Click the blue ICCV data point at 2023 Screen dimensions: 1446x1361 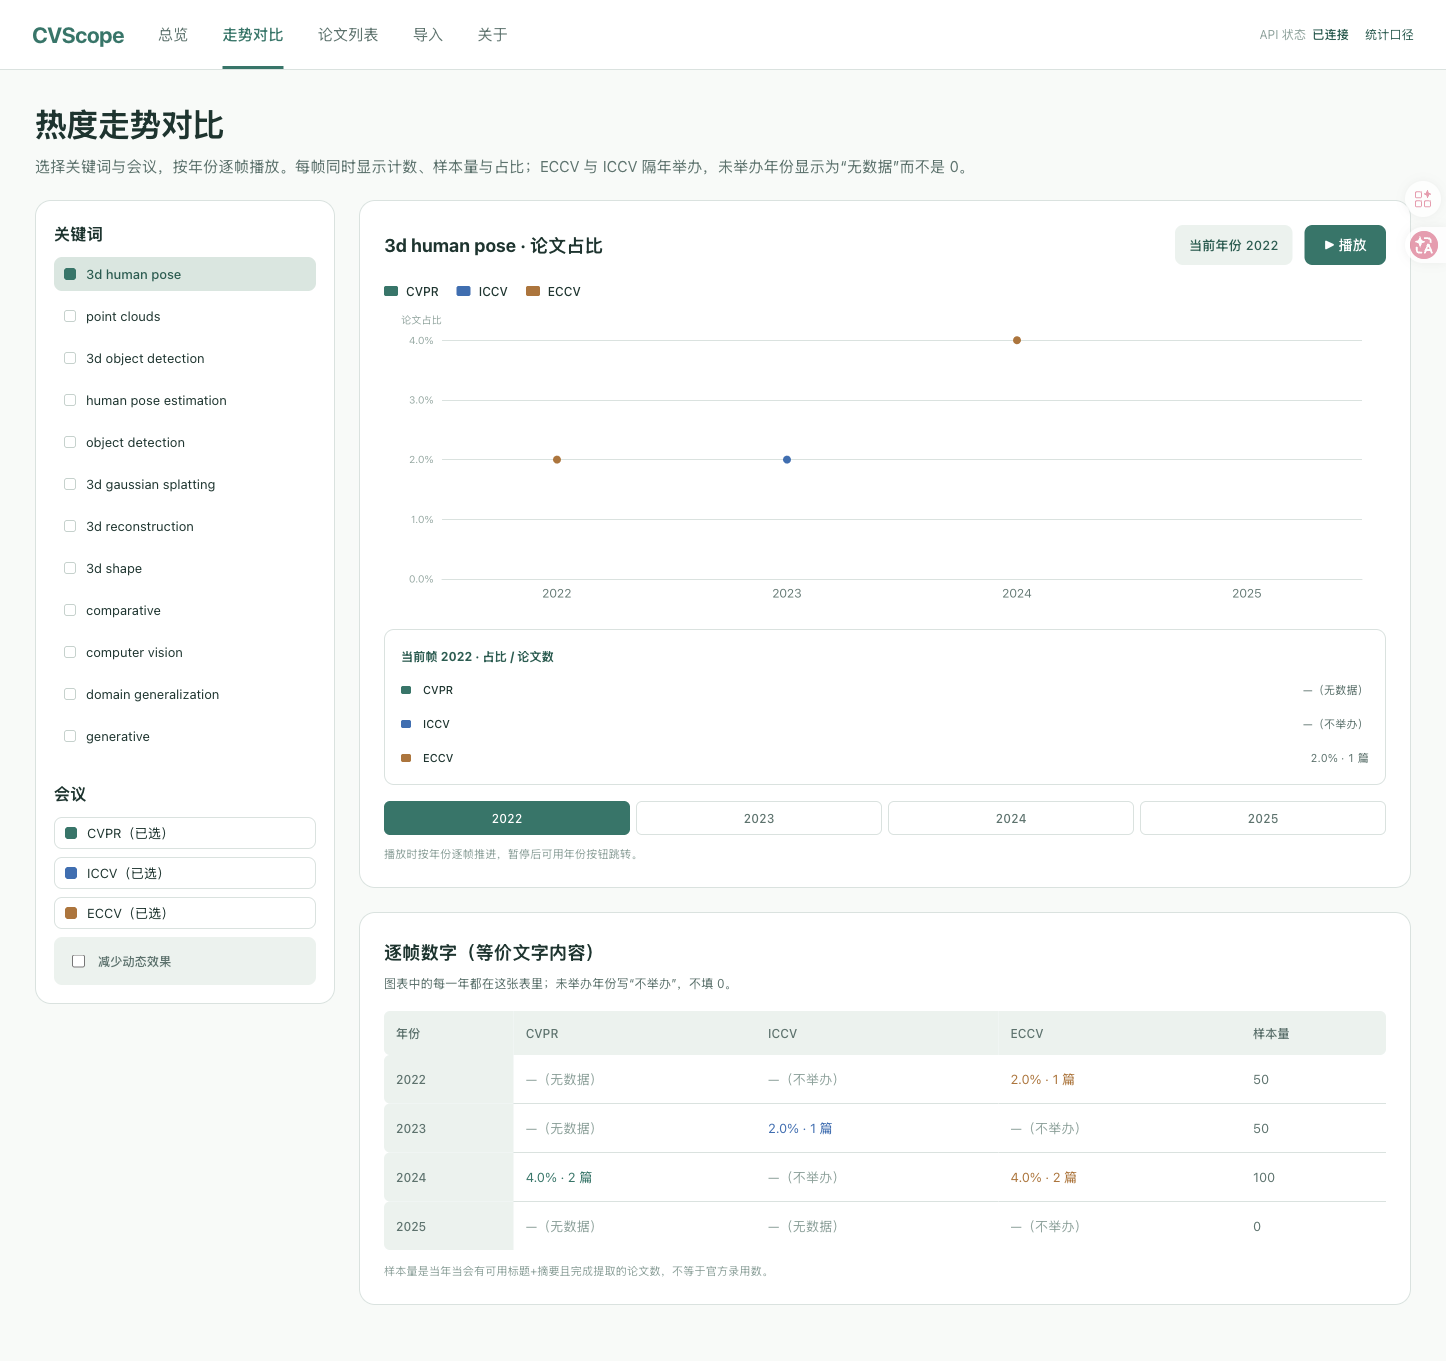pyautogui.click(x=787, y=460)
